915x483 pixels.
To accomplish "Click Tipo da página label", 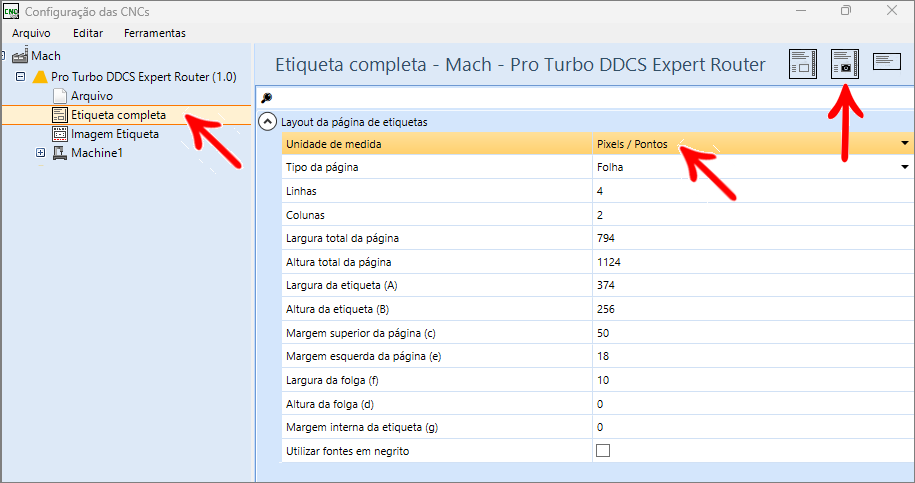I will click(322, 167).
